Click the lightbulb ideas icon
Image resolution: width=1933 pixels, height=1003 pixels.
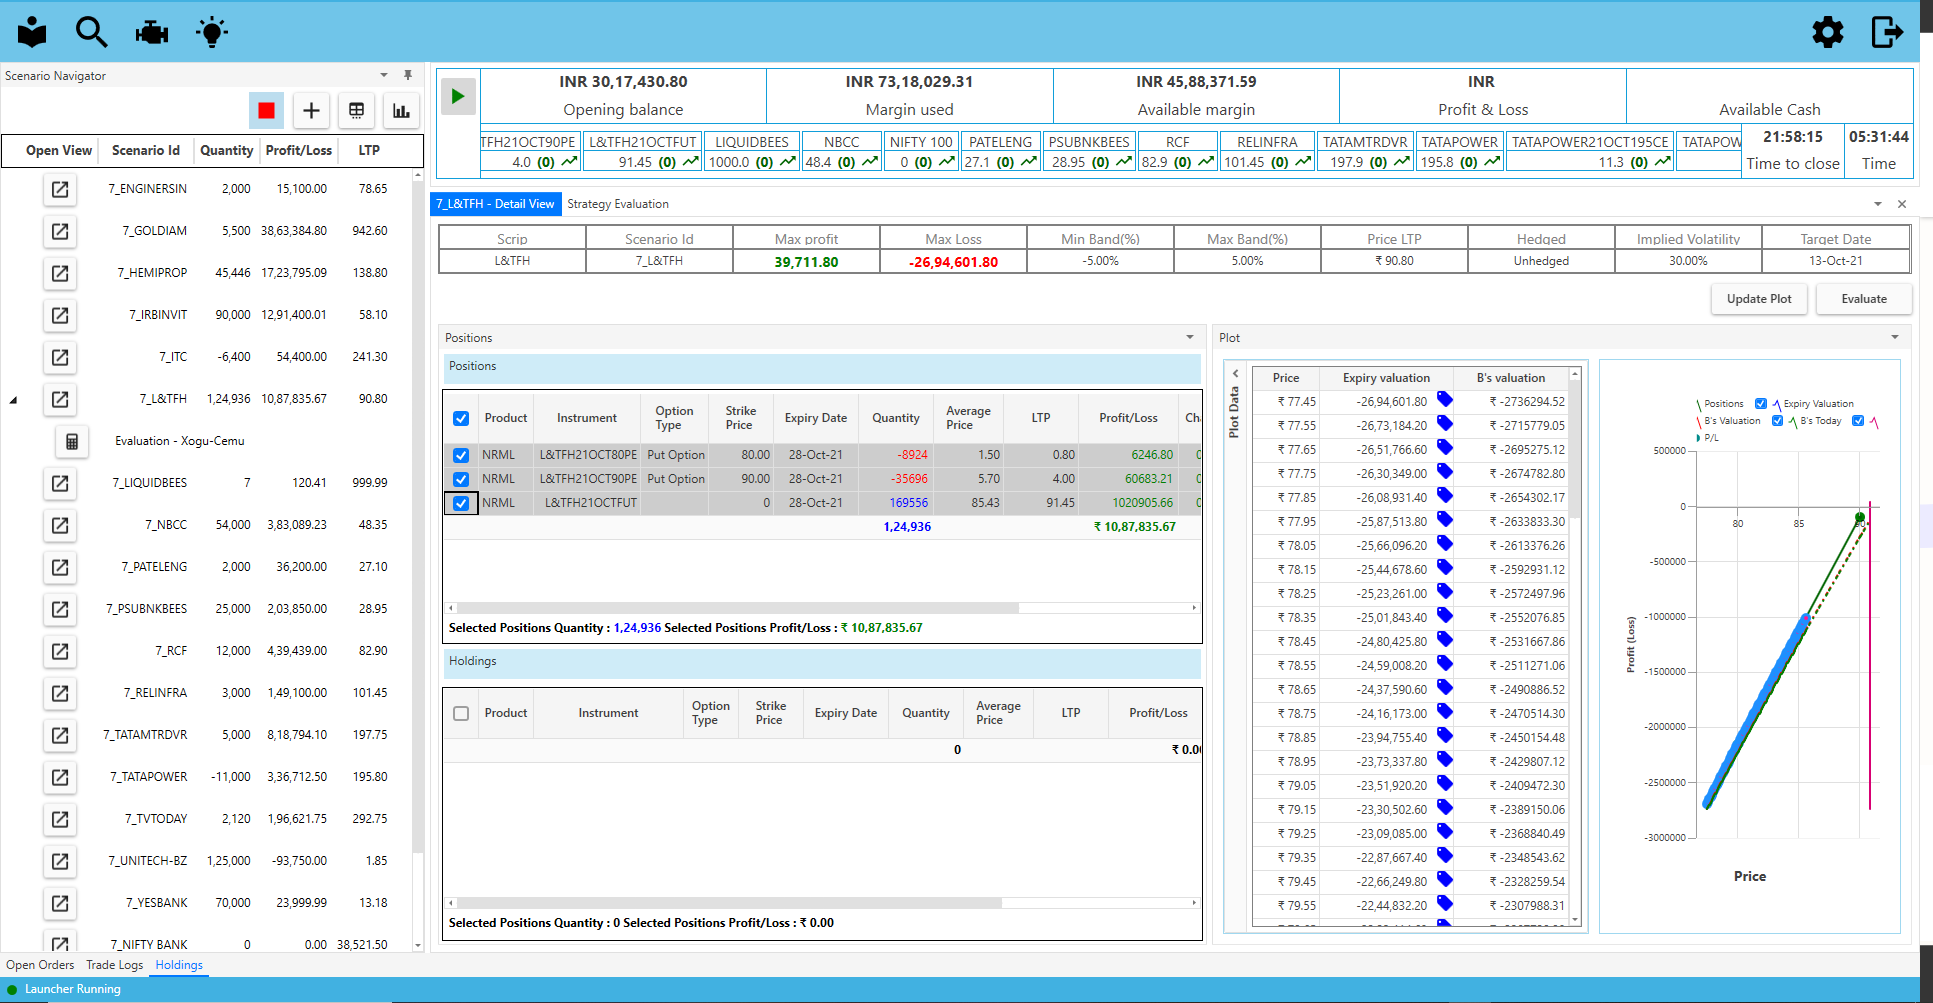[x=212, y=32]
